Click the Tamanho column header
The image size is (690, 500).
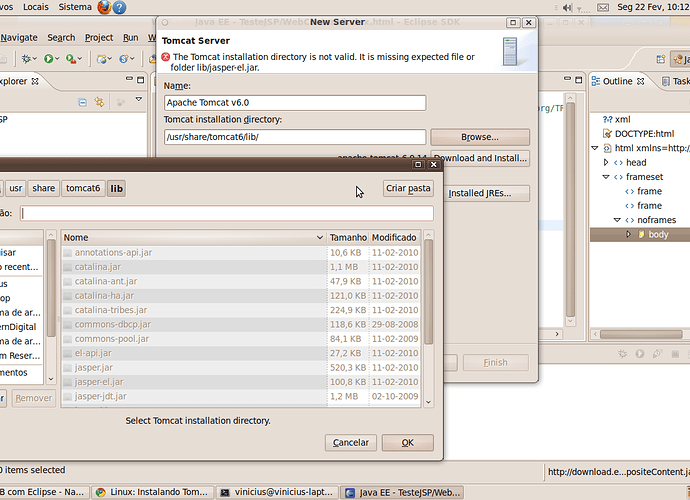(x=348, y=238)
